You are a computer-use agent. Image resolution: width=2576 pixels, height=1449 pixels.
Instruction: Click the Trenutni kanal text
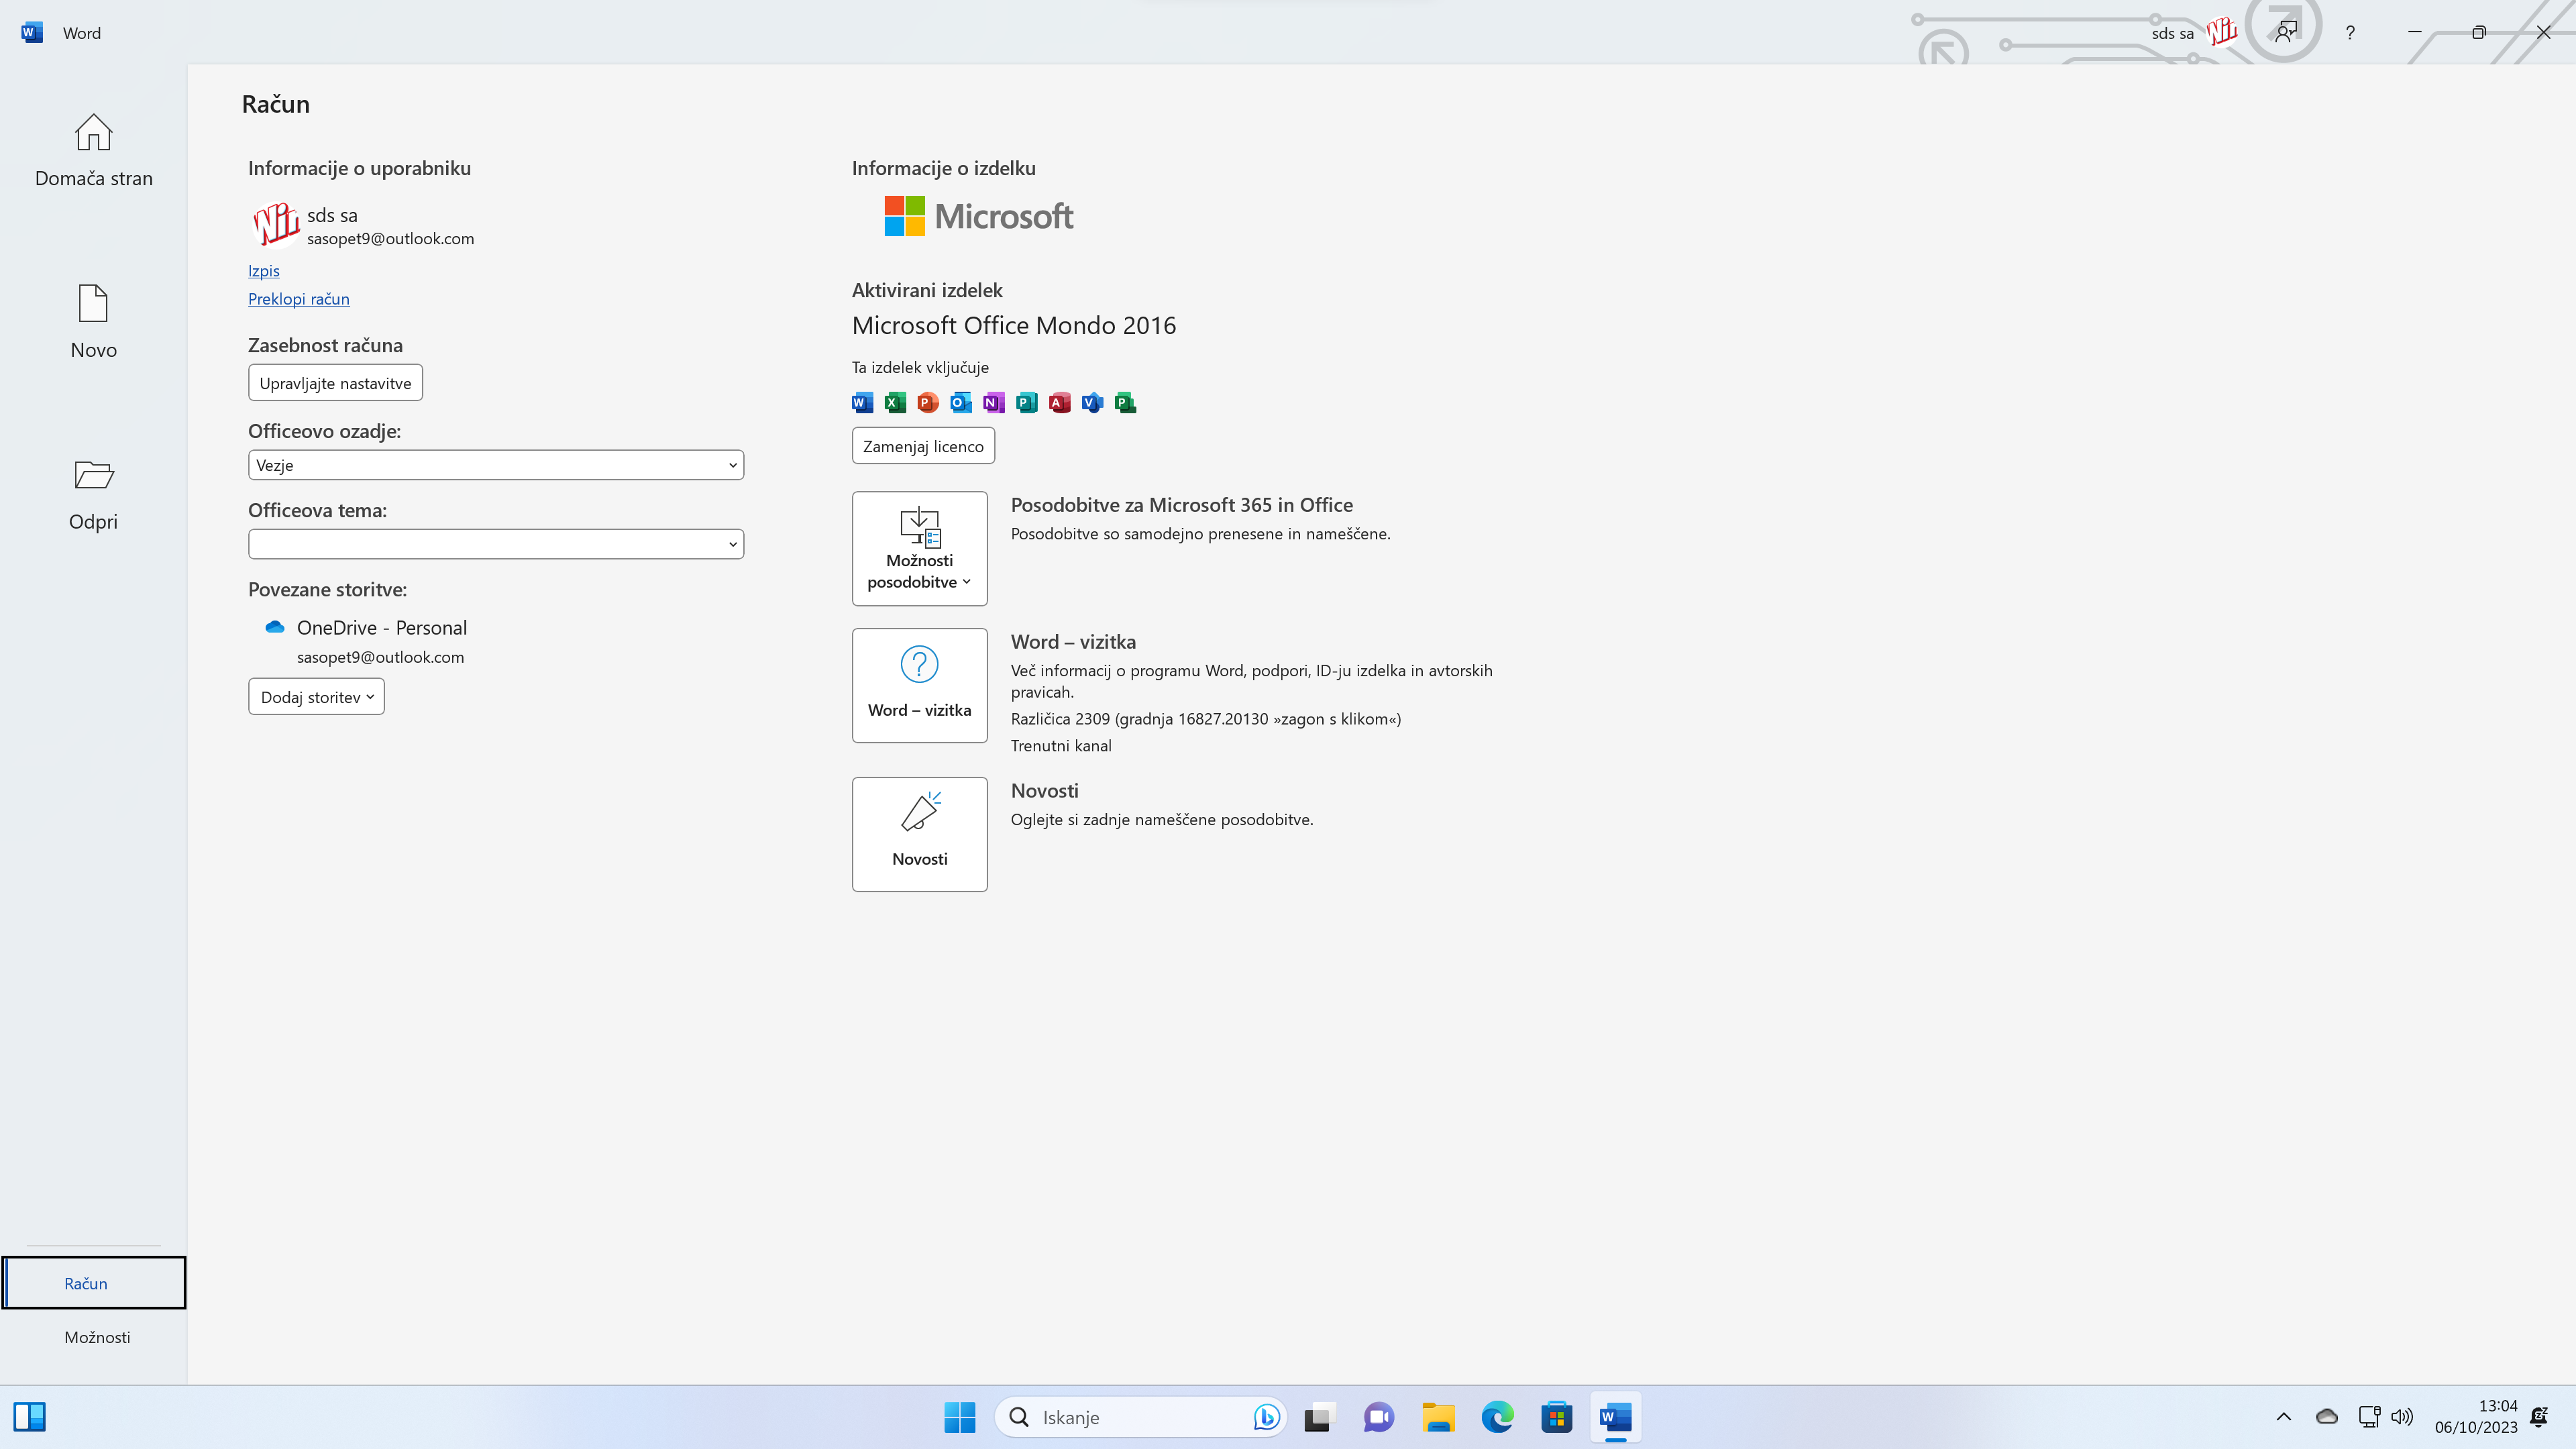pyautogui.click(x=1061, y=746)
